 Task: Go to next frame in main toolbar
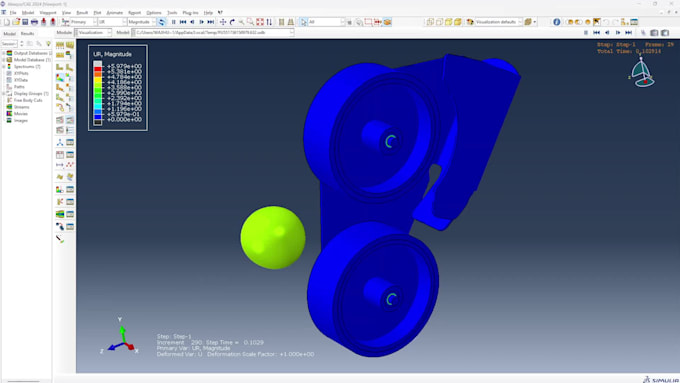pos(201,22)
